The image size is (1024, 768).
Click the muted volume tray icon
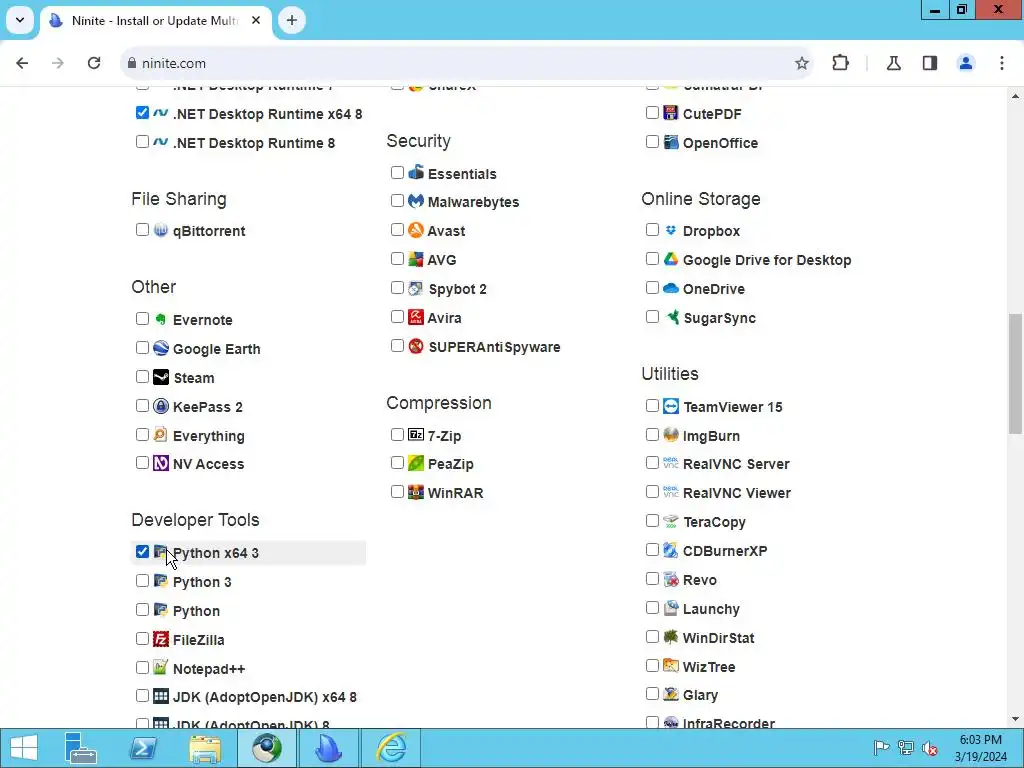[930, 748]
